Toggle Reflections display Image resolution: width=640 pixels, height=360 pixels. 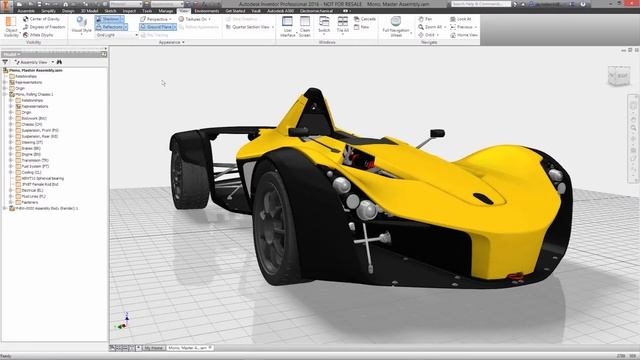coord(109,27)
